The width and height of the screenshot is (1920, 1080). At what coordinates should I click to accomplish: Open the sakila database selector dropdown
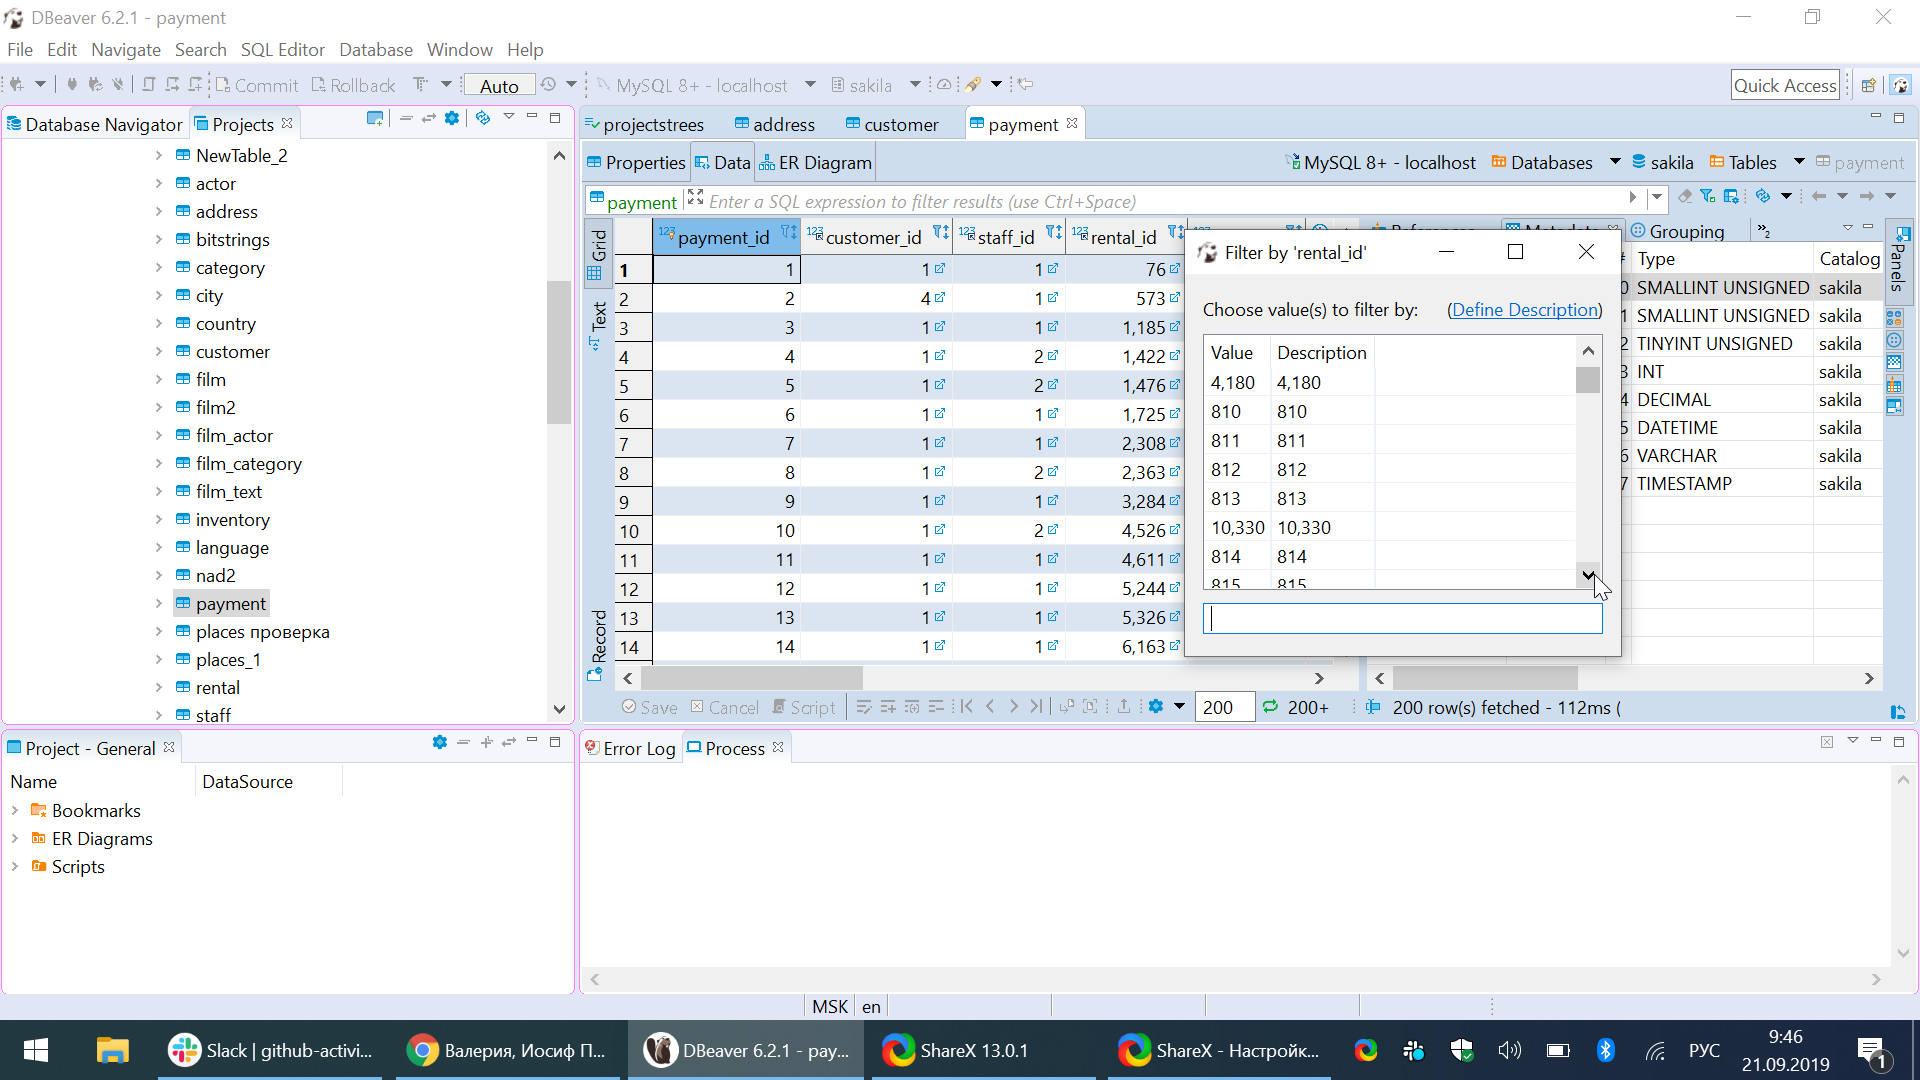point(916,85)
